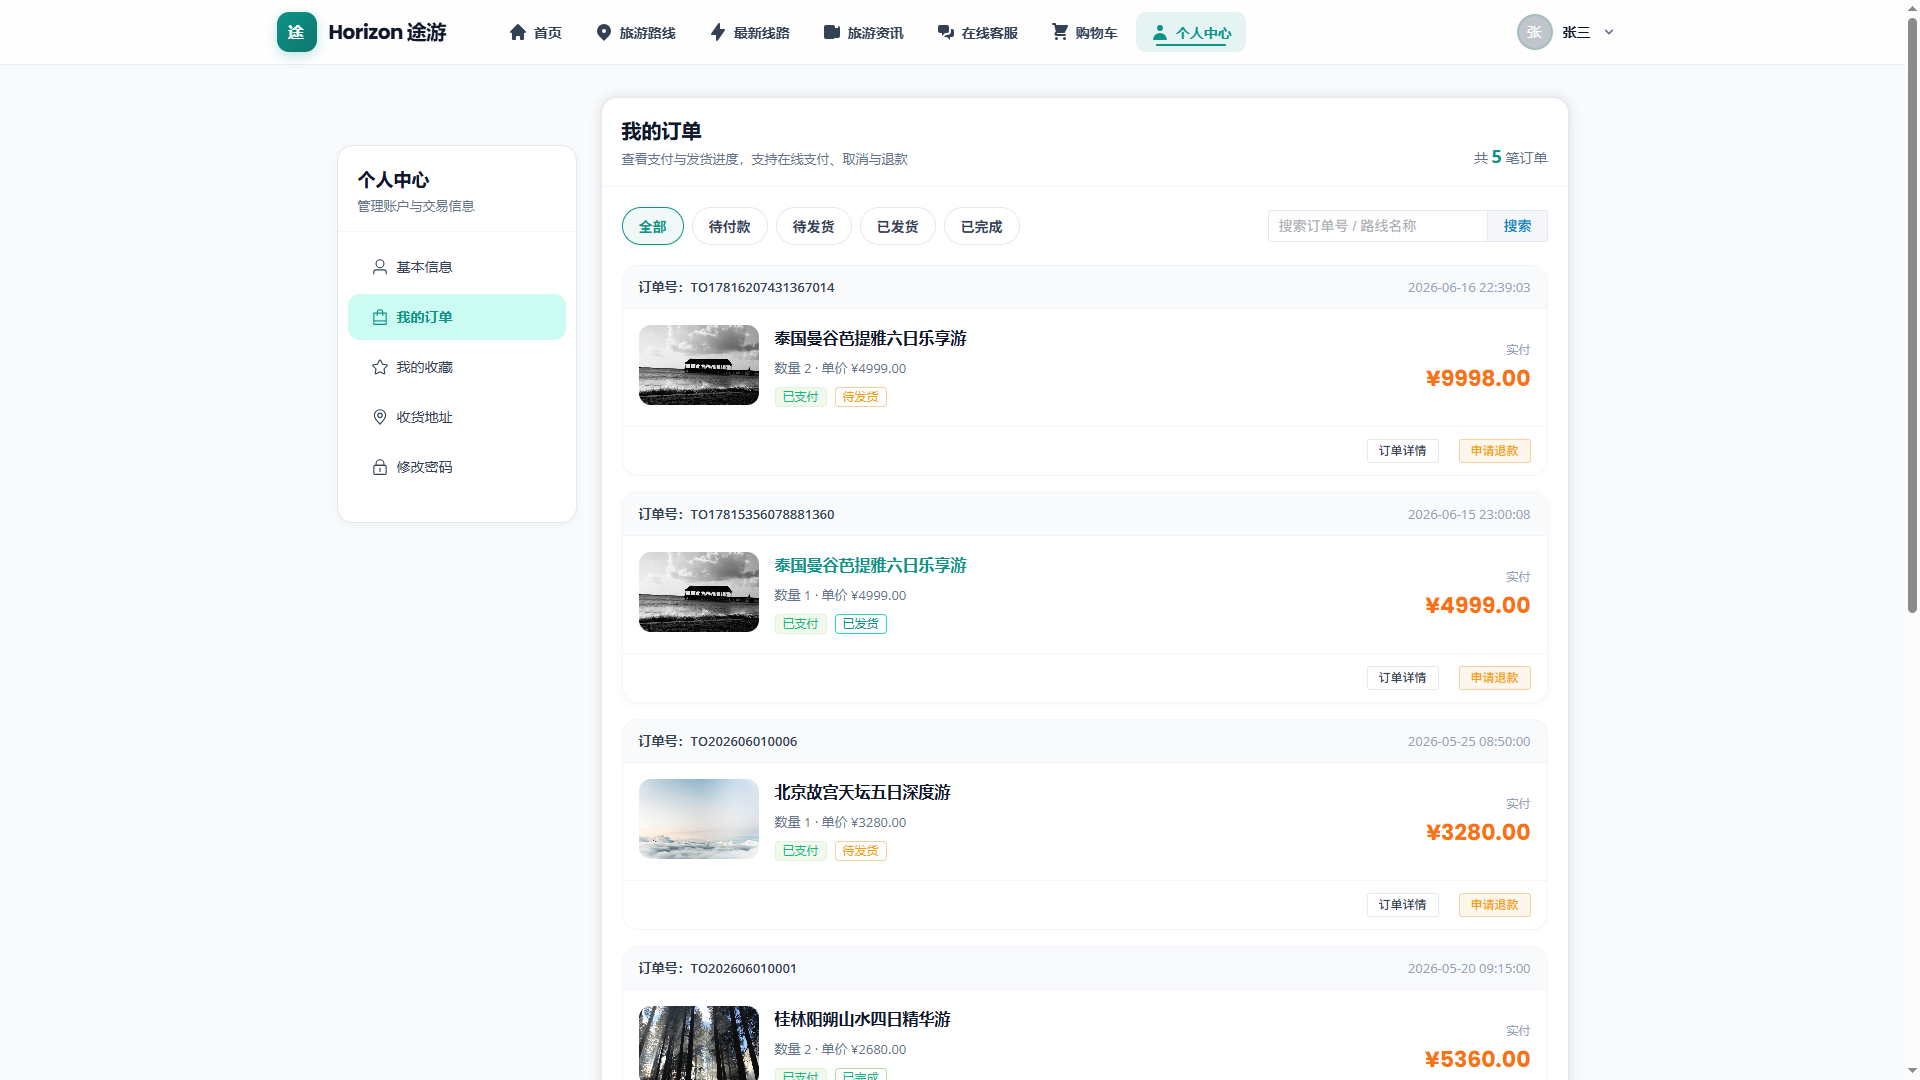Image resolution: width=1920 pixels, height=1080 pixels.
Task: Click order number TO202606010006
Action: point(744,742)
